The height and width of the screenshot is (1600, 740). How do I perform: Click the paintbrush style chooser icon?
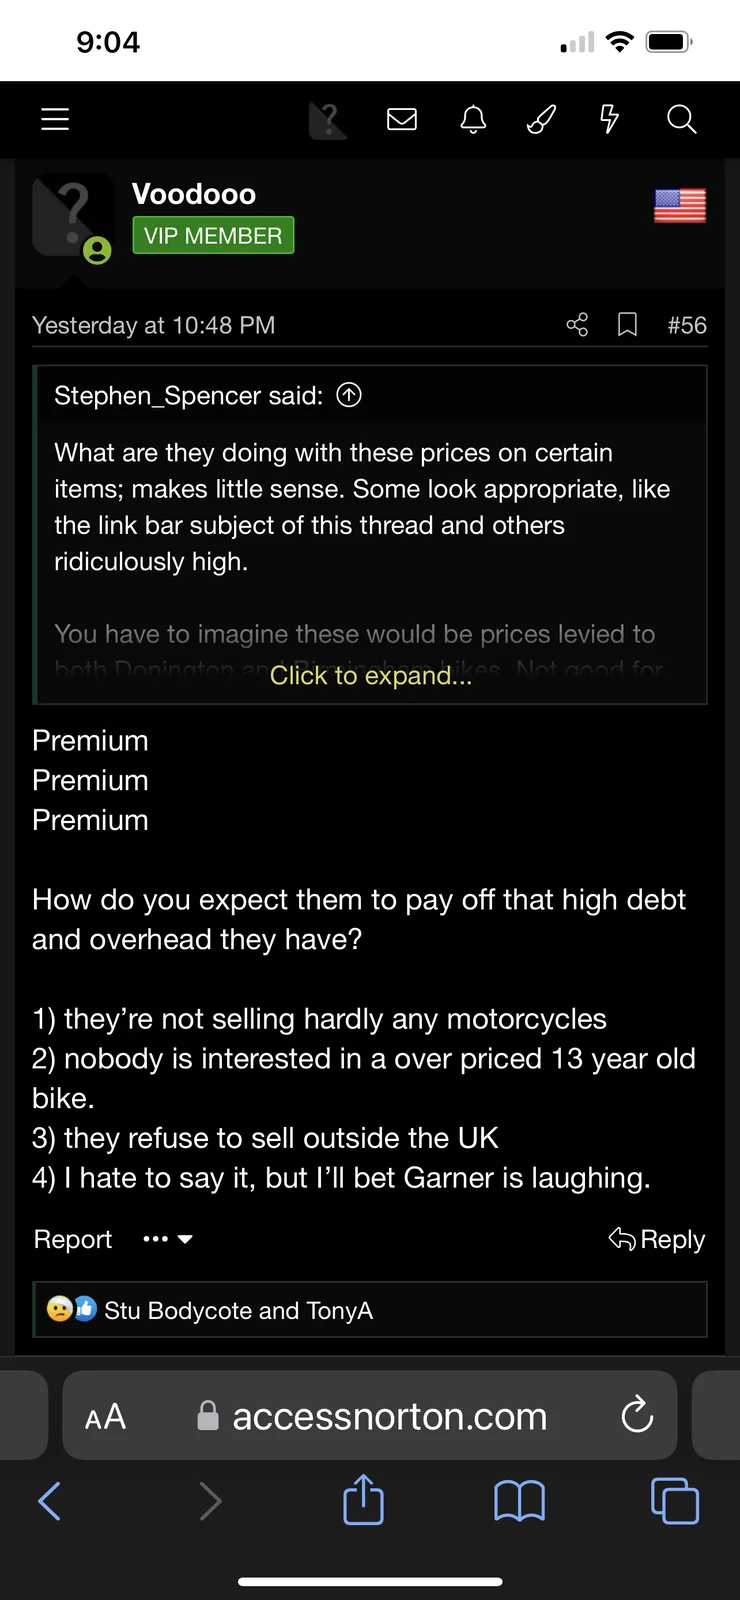541,120
